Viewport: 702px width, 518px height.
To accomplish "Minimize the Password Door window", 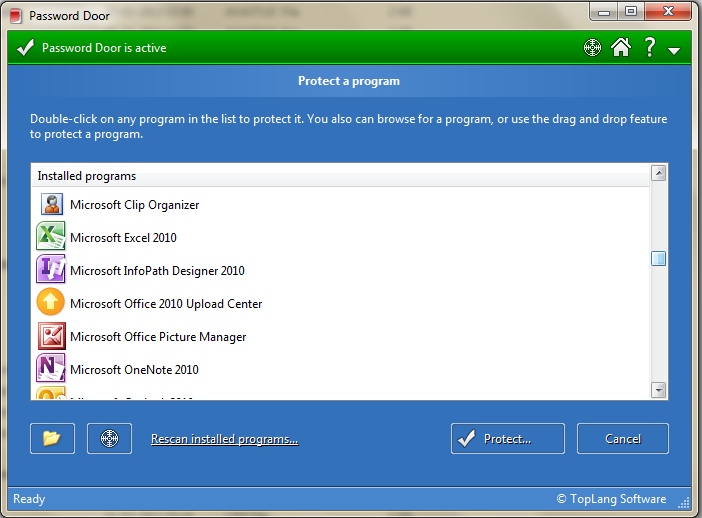I will (x=604, y=12).
